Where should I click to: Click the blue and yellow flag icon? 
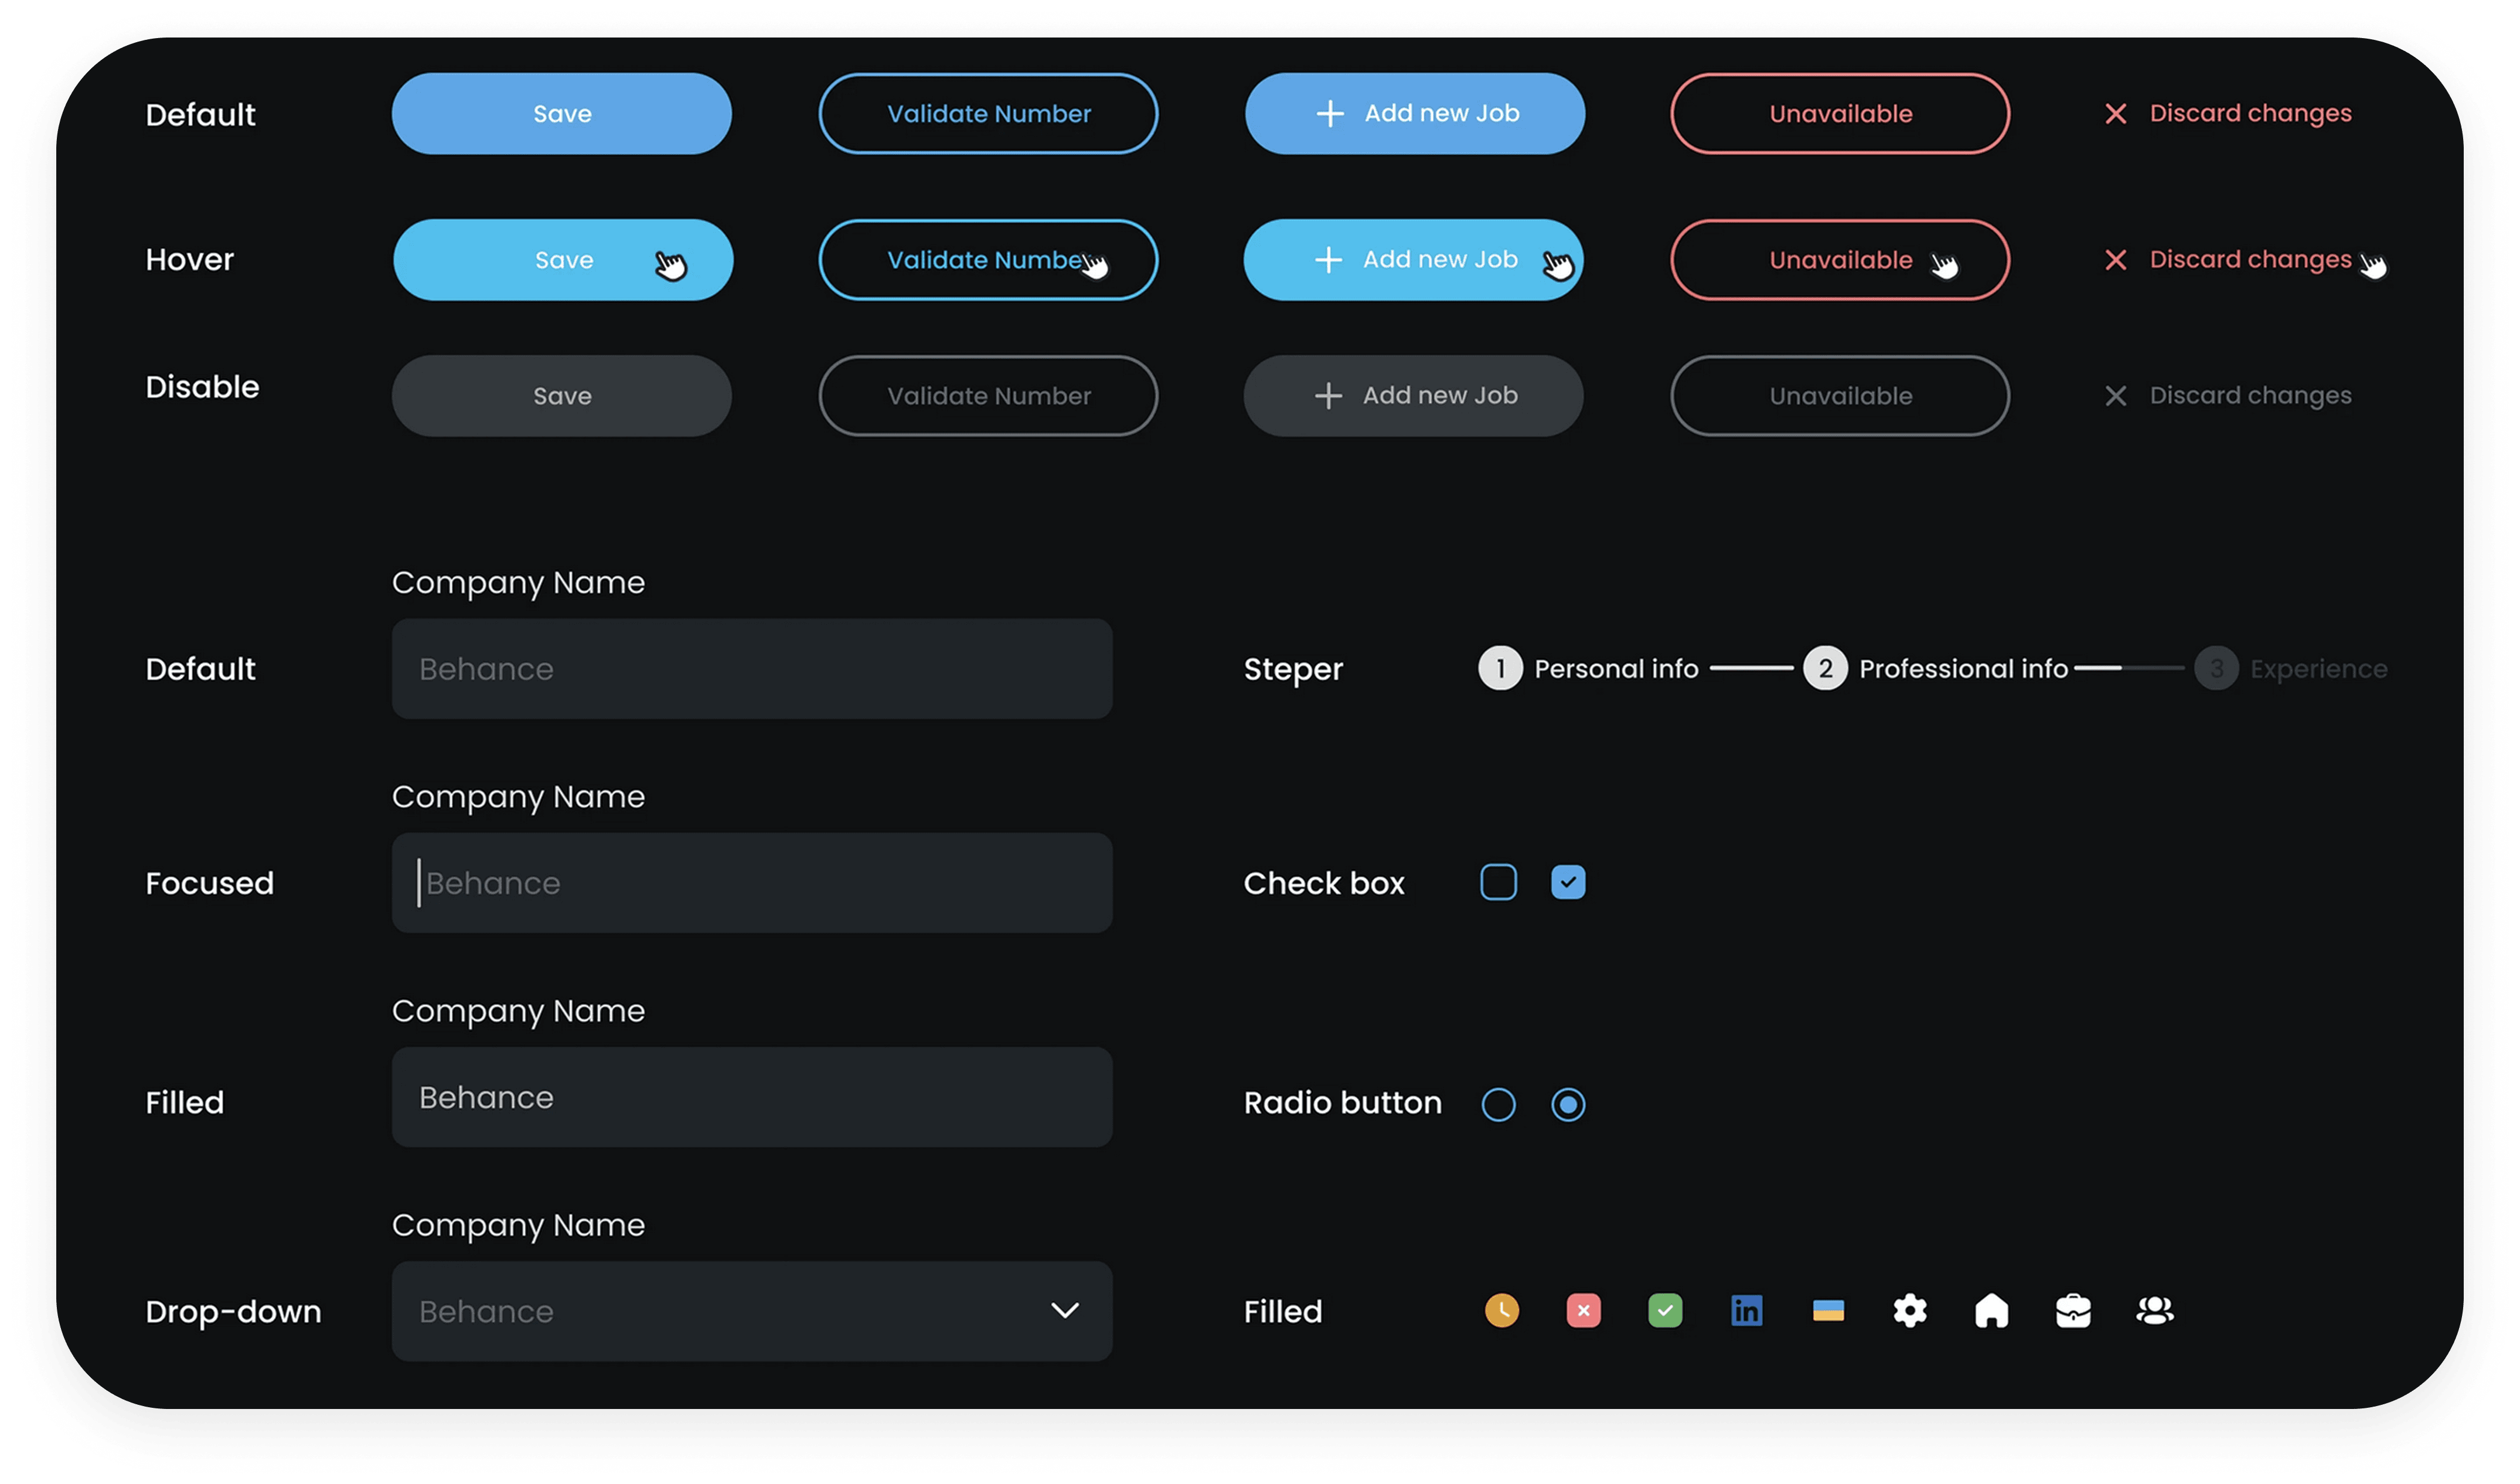1828,1310
